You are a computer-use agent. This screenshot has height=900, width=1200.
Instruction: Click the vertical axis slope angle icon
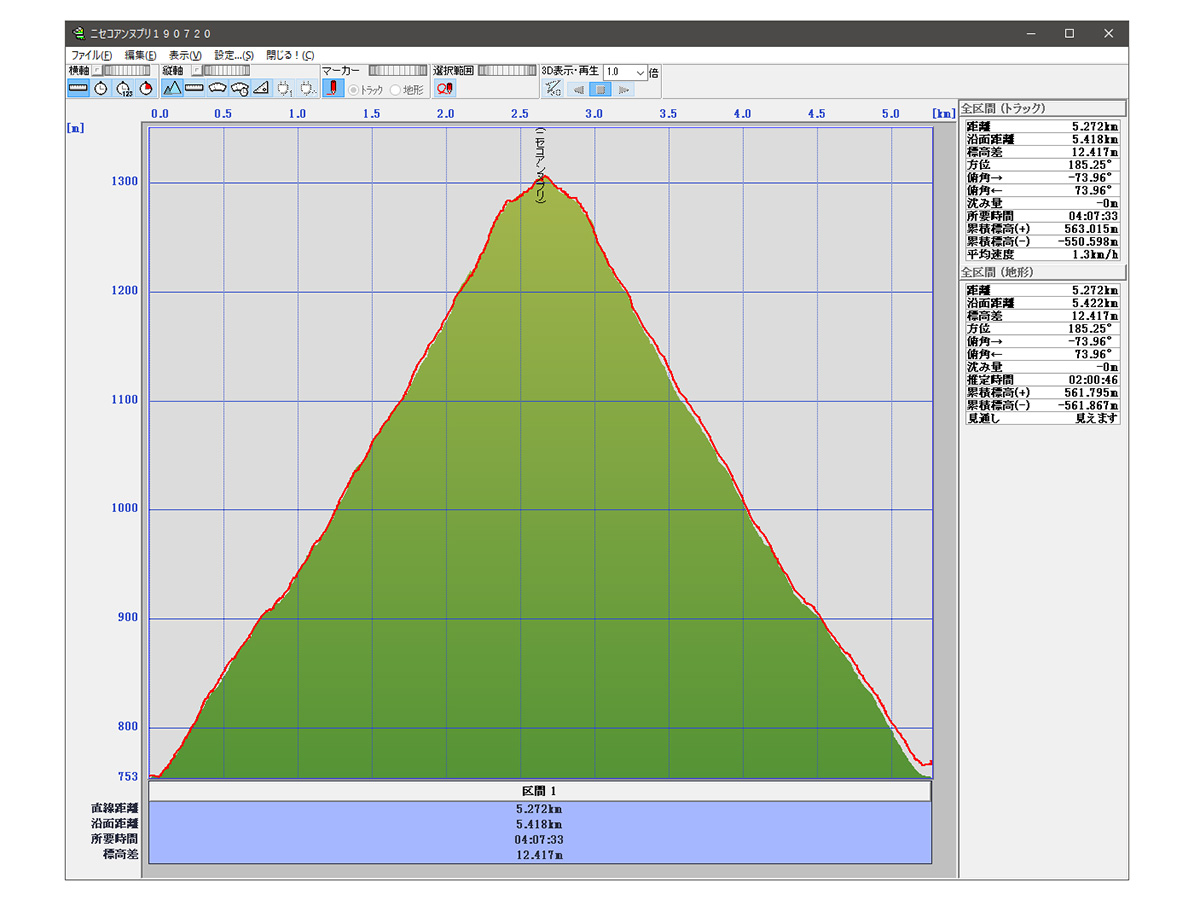(261, 89)
